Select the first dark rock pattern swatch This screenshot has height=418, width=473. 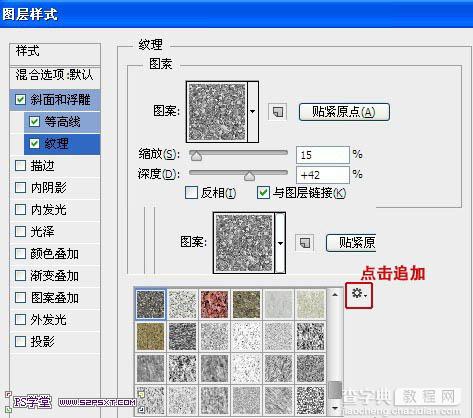151,304
